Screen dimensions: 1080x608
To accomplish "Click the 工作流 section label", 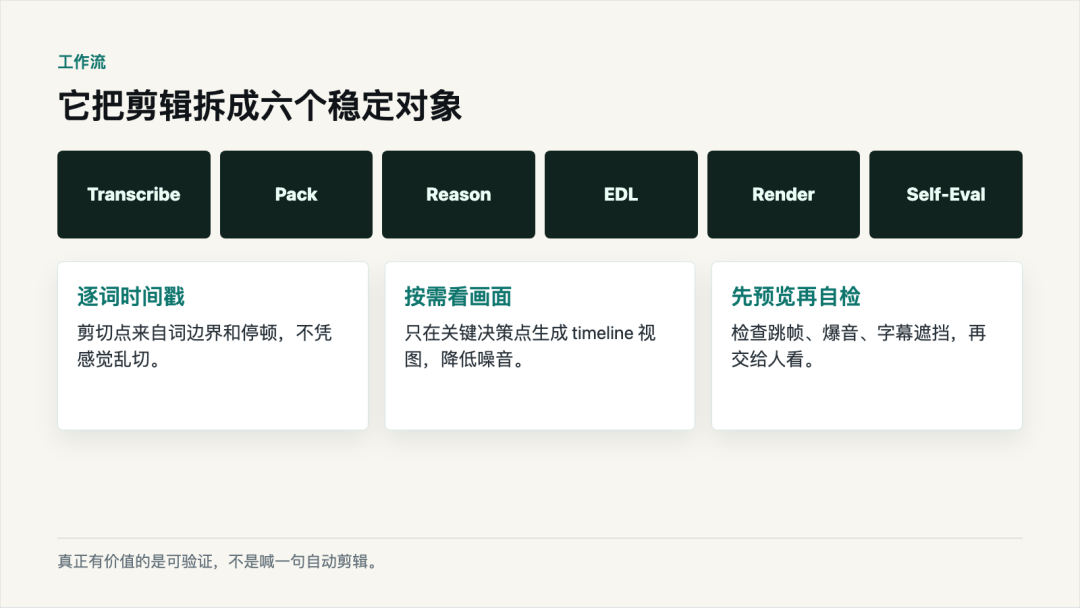I will (82, 62).
